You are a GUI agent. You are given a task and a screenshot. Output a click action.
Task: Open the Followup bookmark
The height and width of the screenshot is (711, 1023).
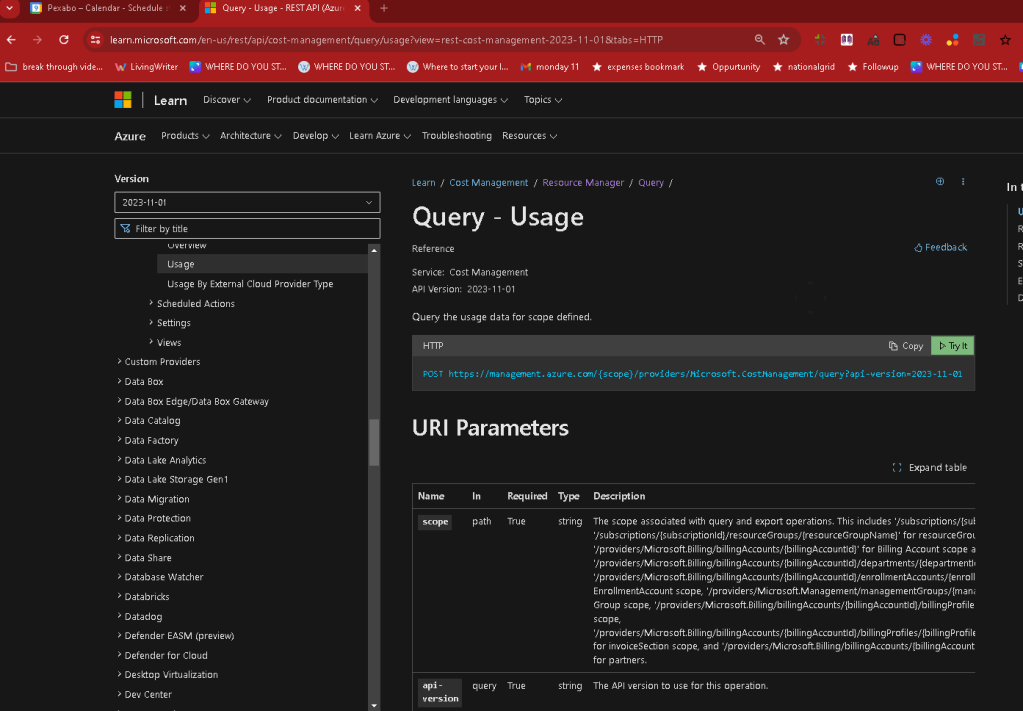coord(873,67)
